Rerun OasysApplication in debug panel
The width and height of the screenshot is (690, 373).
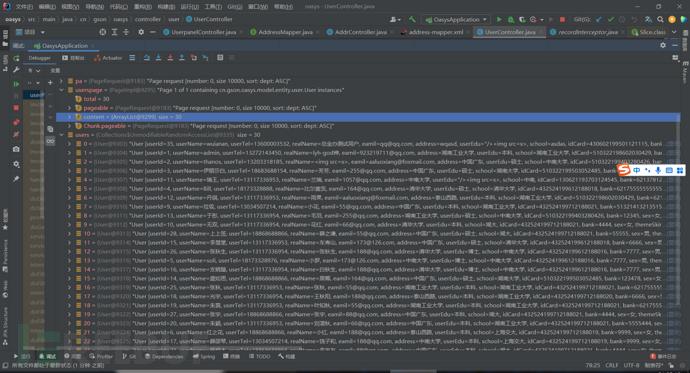16,58
